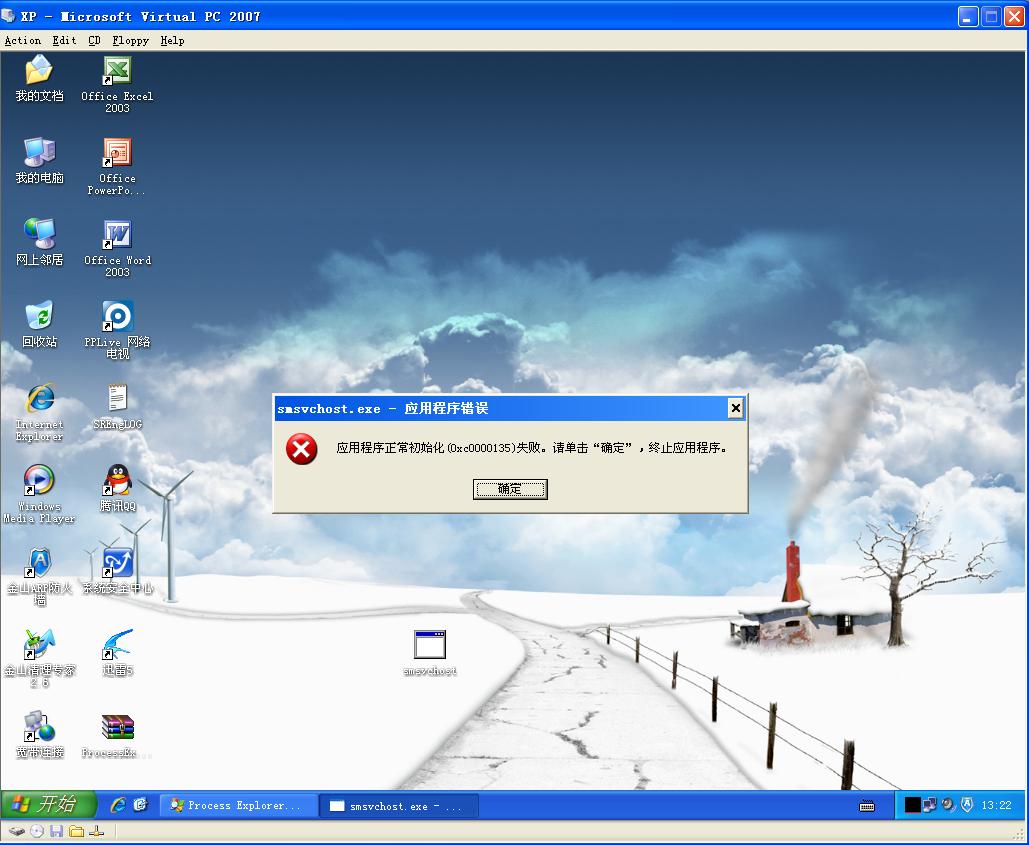This screenshot has height=845, width=1029.
Task: Click Virtual PC hard disk status icon
Action: [17, 831]
